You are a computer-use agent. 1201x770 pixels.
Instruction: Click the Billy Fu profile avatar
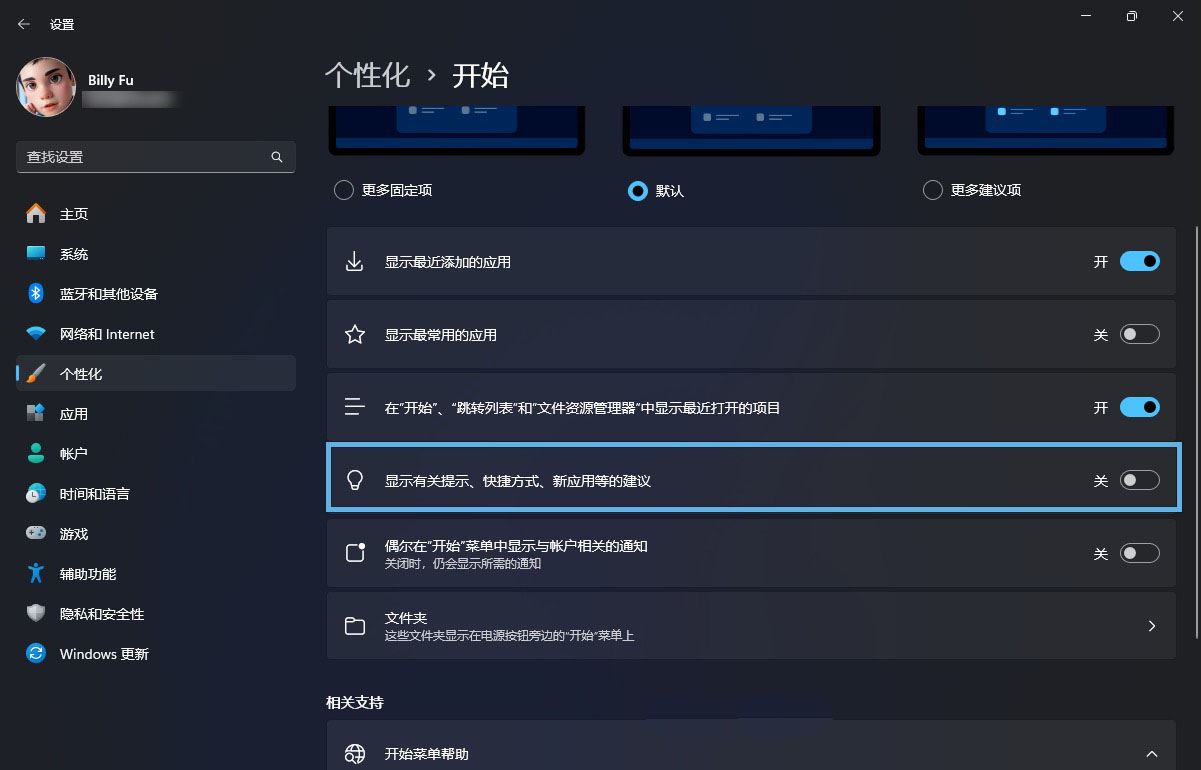[x=46, y=87]
